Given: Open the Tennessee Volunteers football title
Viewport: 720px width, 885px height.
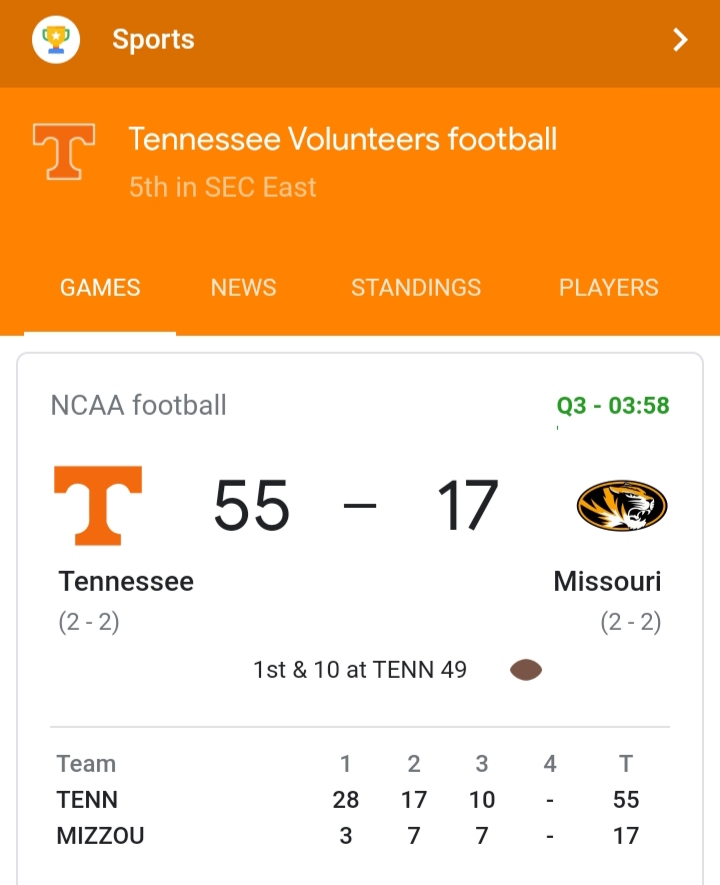Looking at the screenshot, I should click(342, 139).
